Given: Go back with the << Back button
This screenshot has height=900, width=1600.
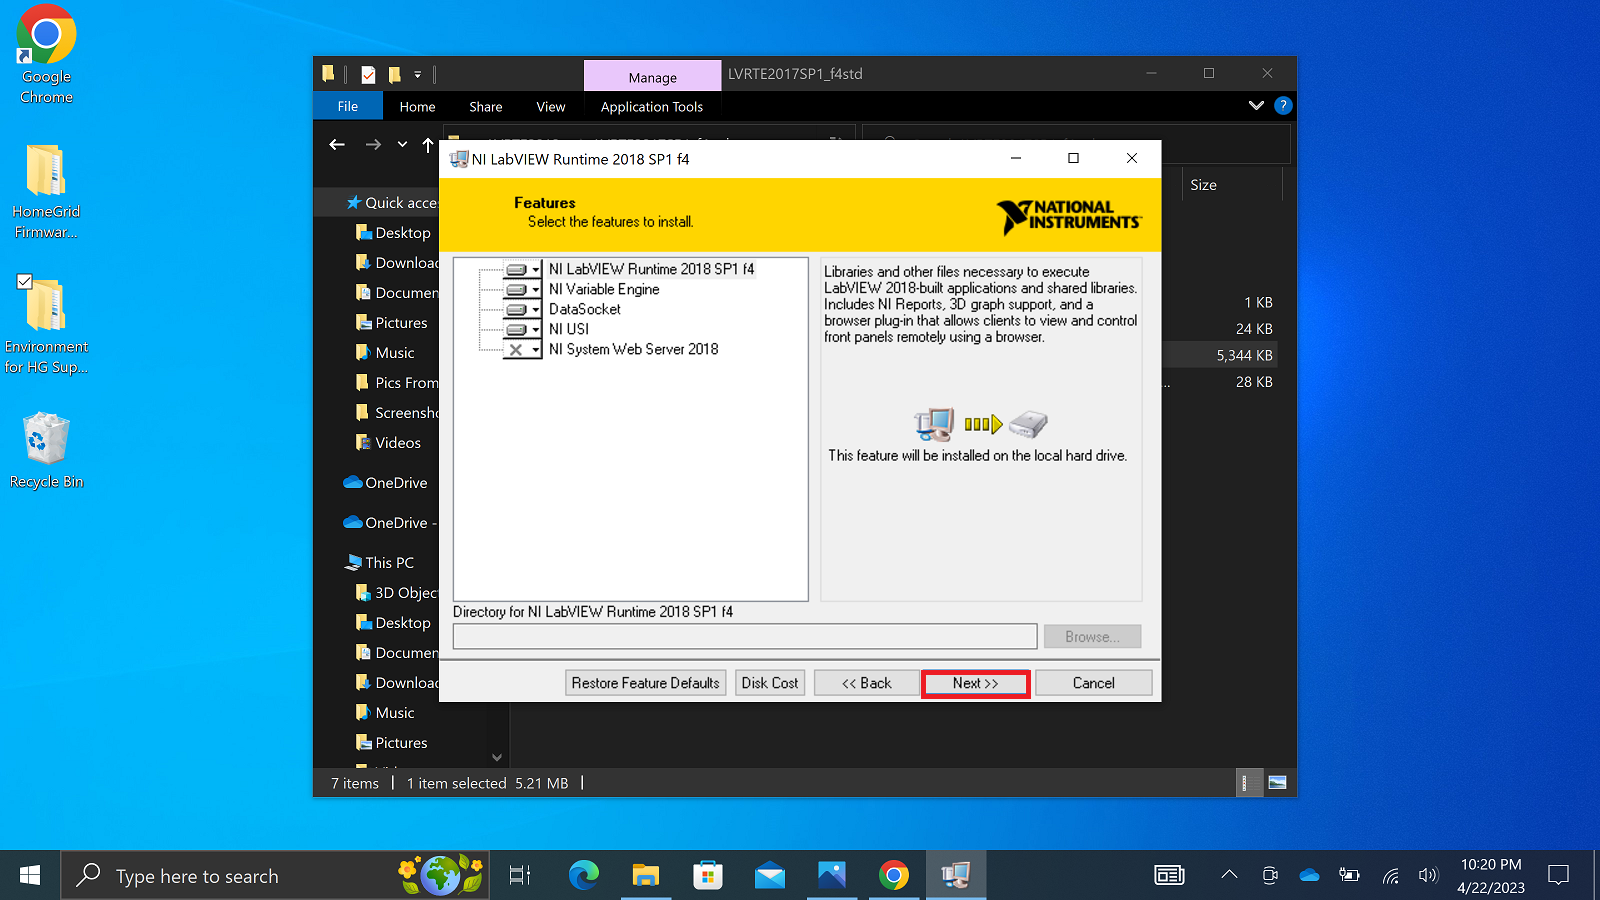Looking at the screenshot, I should click(x=866, y=683).
